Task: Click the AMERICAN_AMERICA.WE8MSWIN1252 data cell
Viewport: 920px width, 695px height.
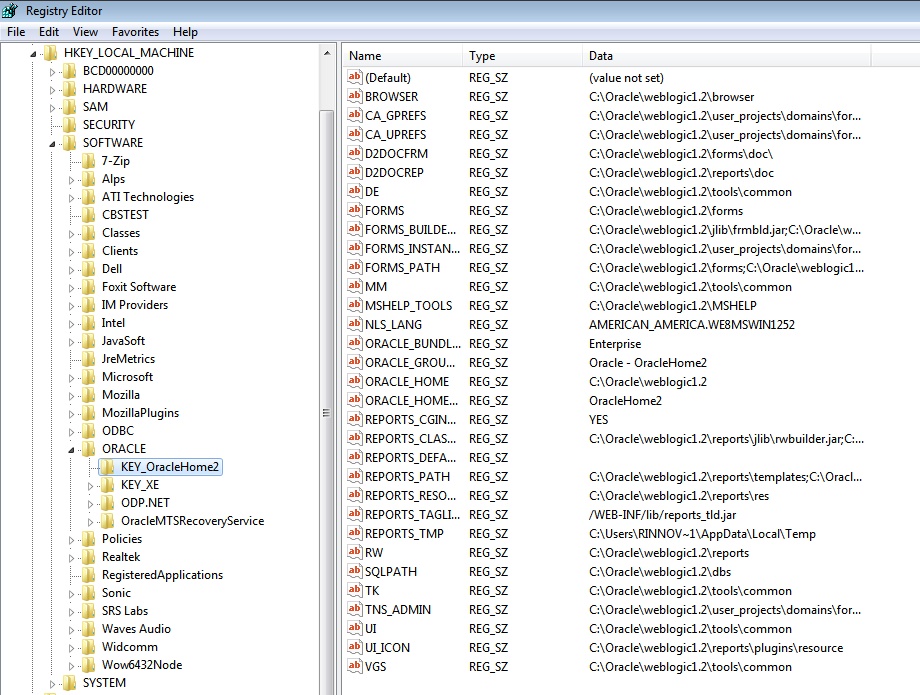Action: (692, 324)
